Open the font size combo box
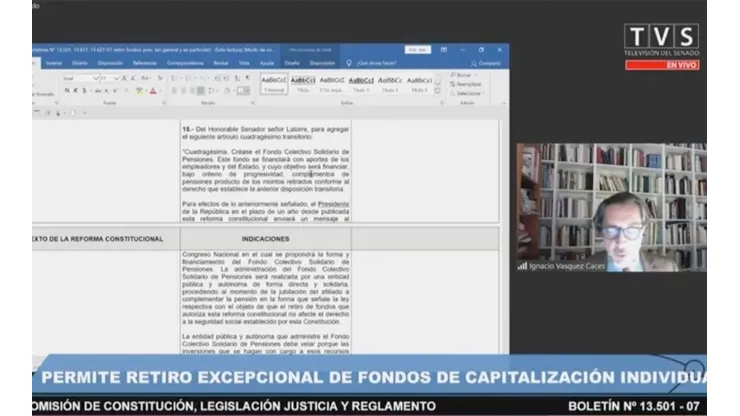 [x=109, y=78]
